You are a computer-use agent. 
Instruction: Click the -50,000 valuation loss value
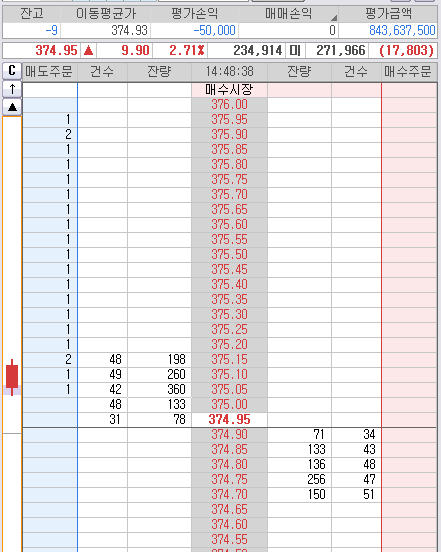[x=214, y=31]
